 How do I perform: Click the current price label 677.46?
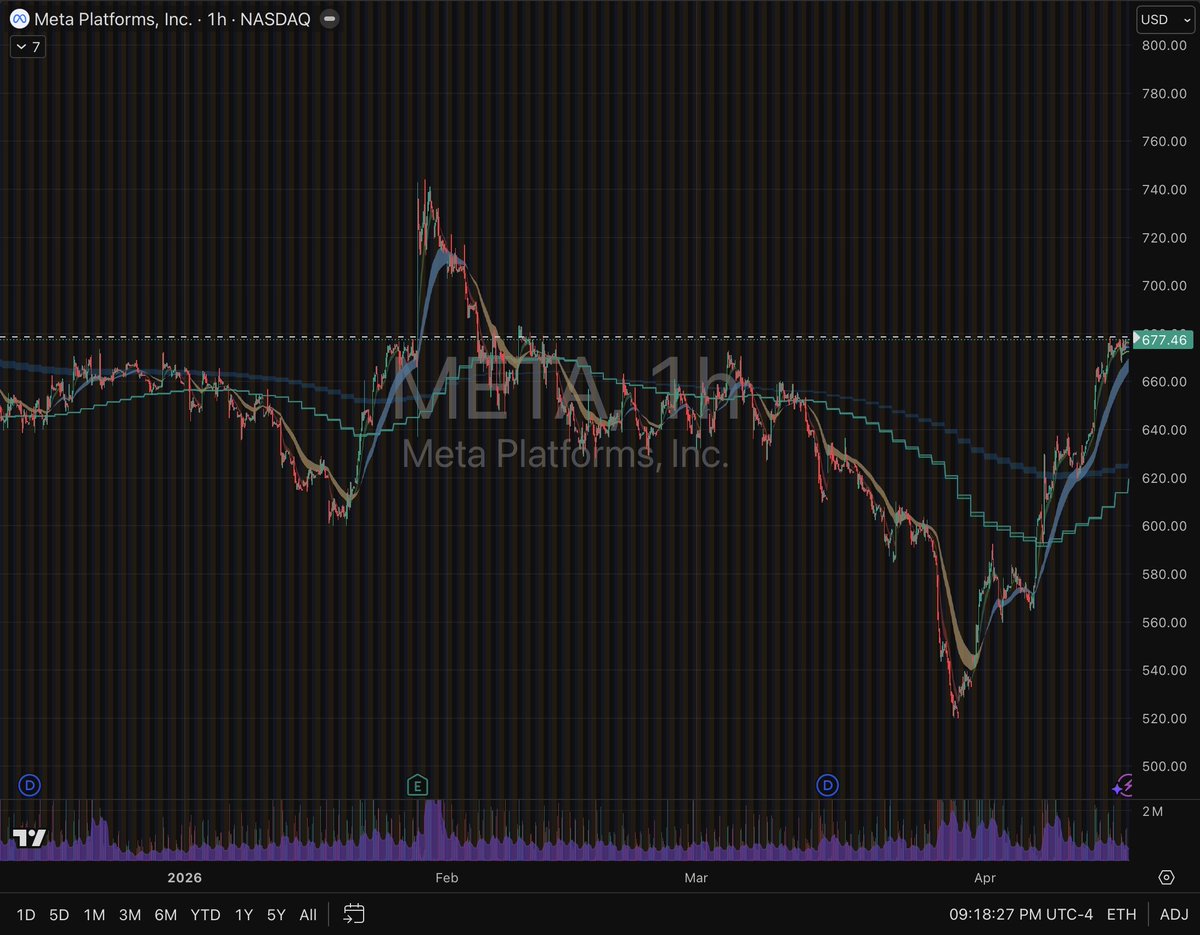pyautogui.click(x=1164, y=341)
